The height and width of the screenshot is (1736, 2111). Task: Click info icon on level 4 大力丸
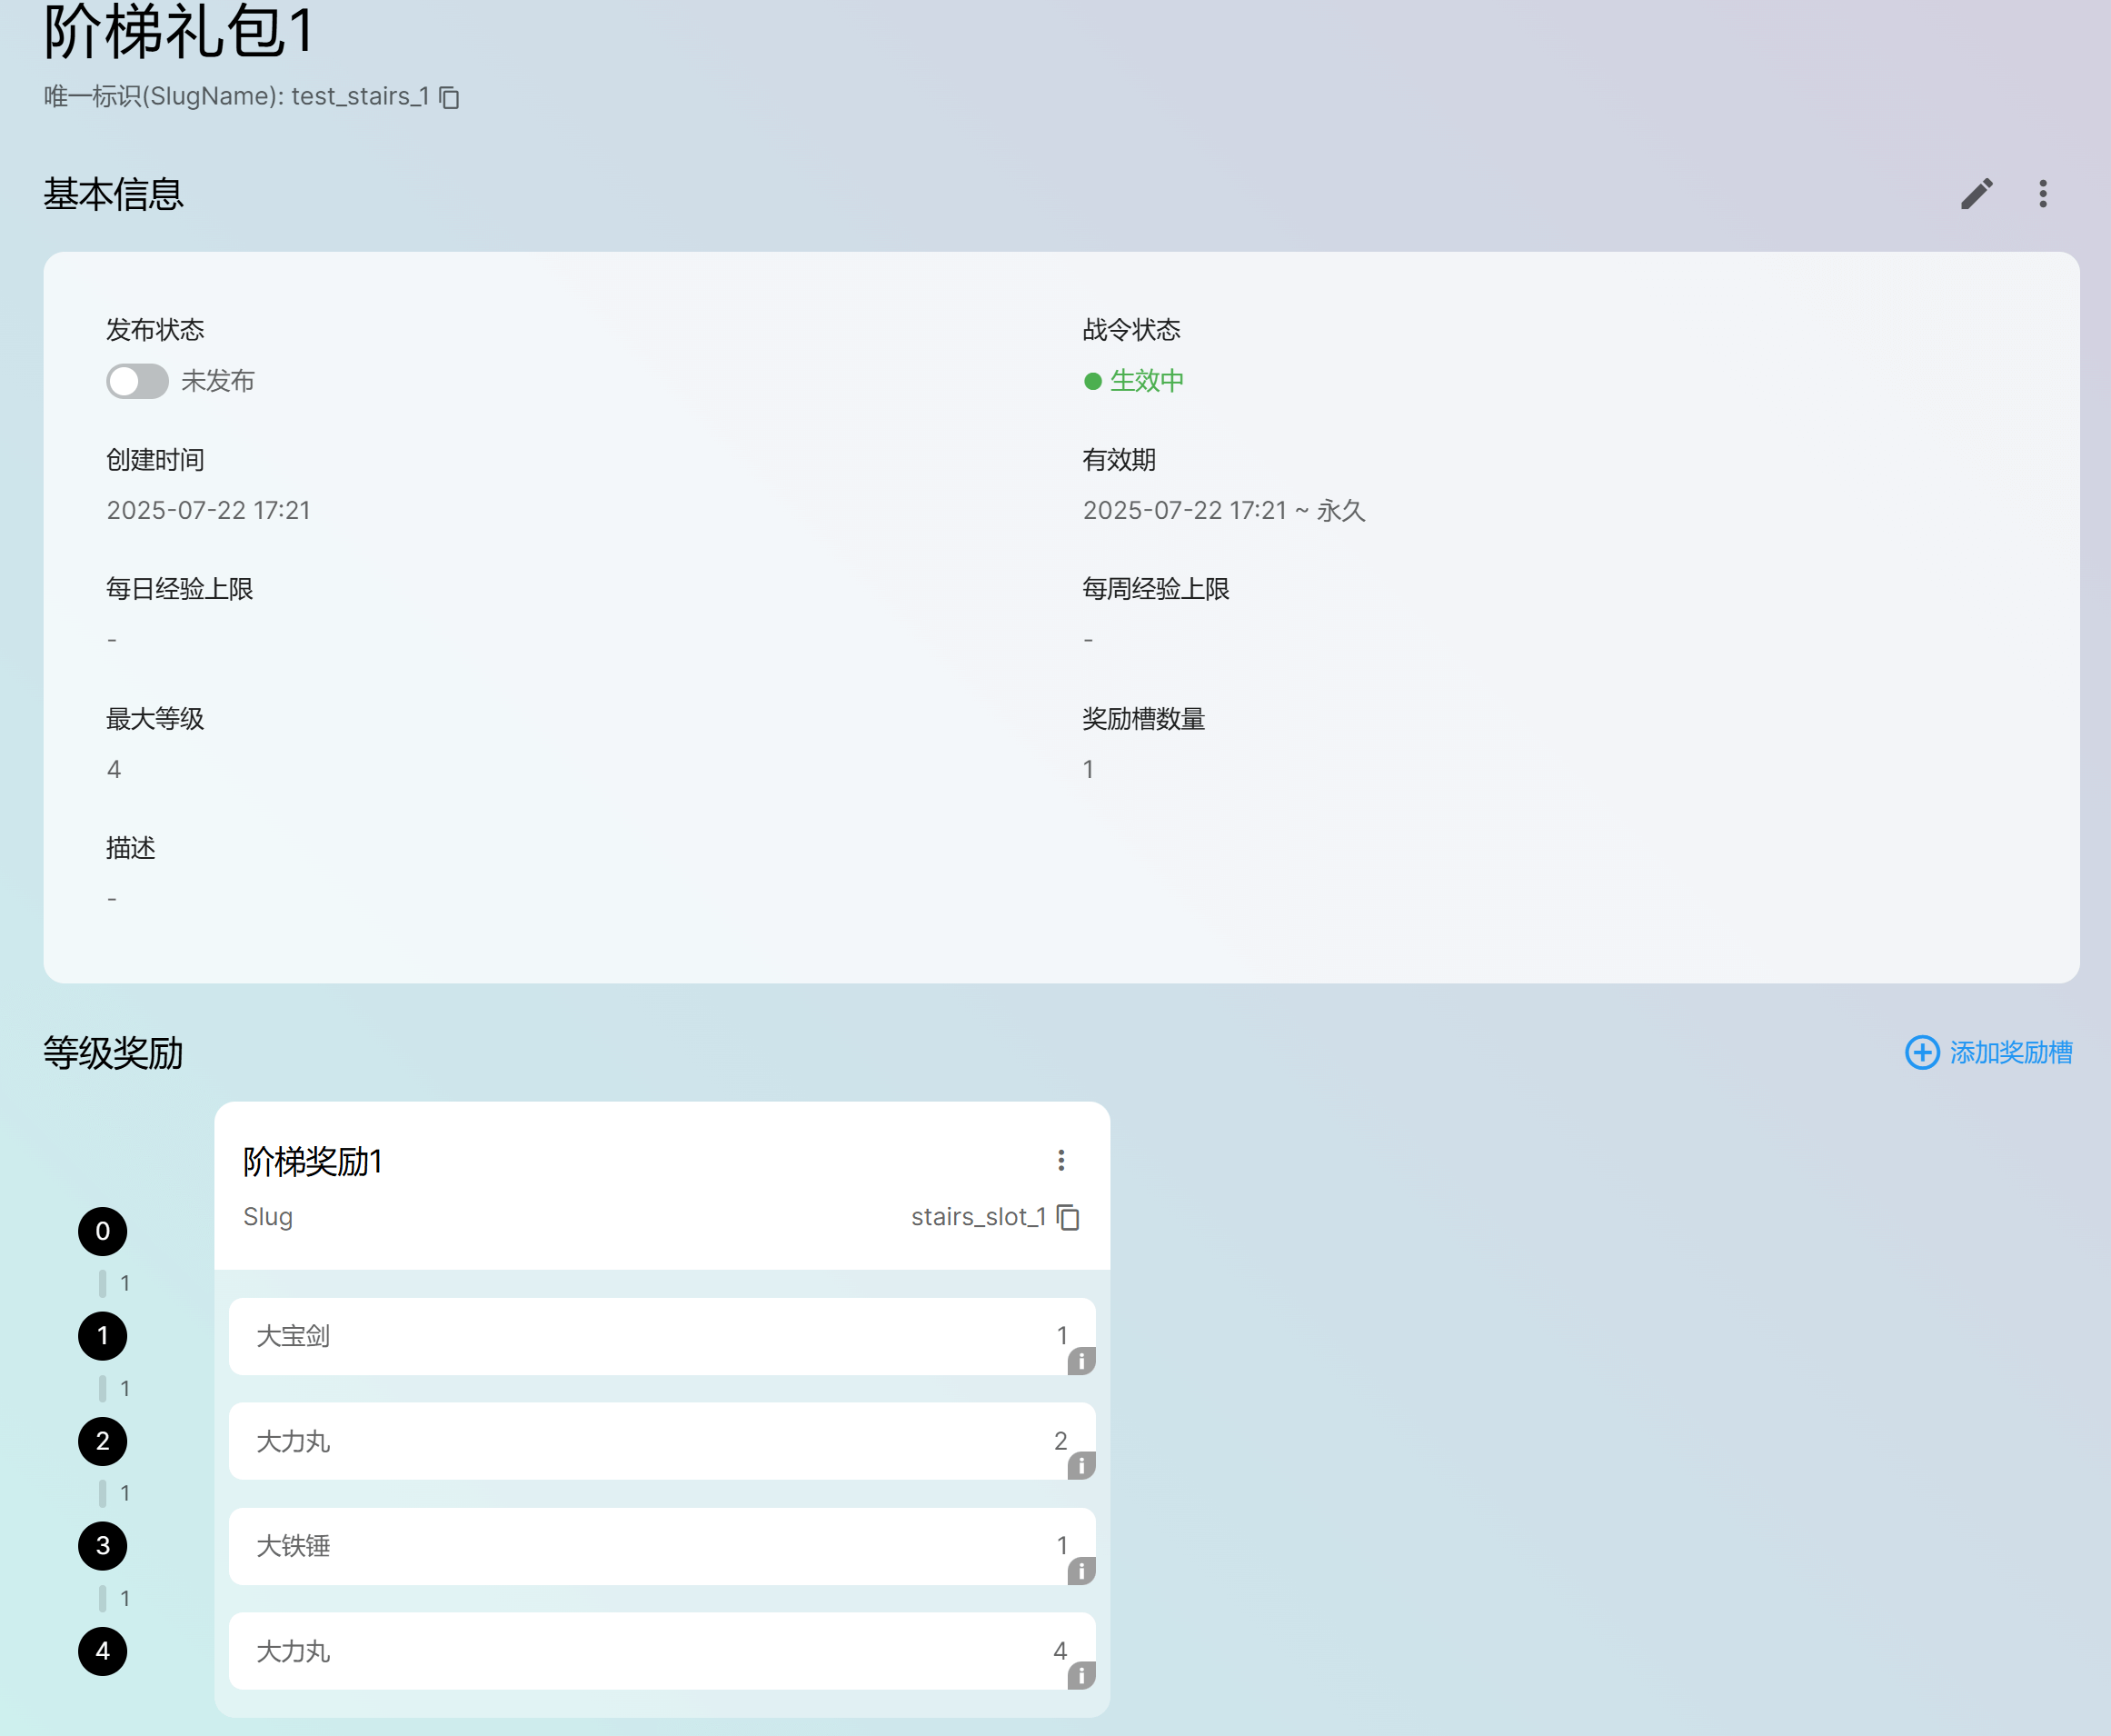point(1081,1676)
